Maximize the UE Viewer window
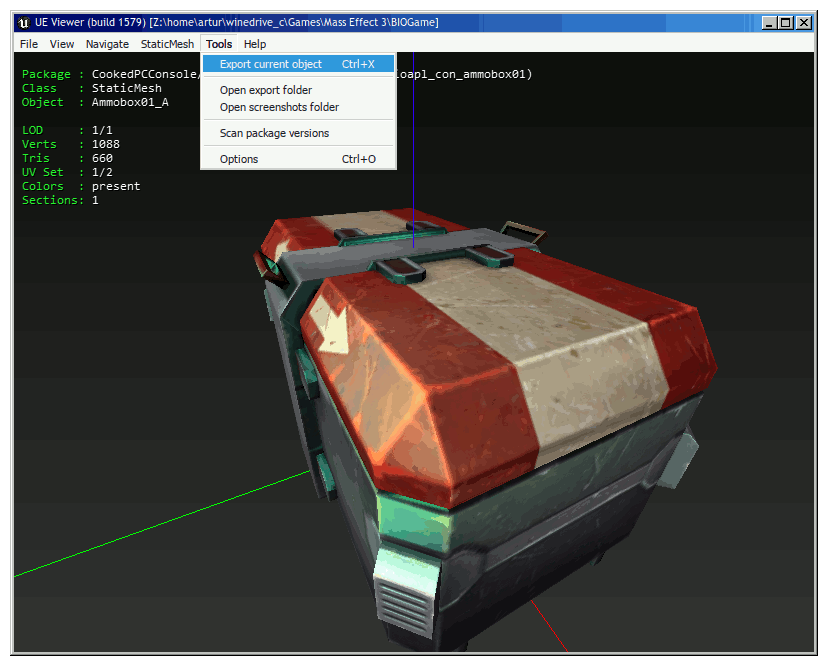 tap(786, 23)
